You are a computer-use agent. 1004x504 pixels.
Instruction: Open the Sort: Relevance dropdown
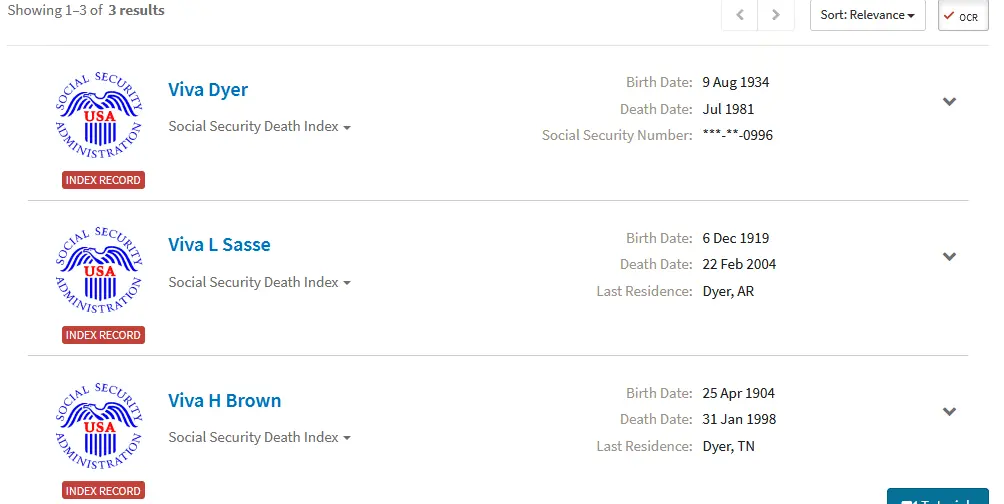coord(867,15)
